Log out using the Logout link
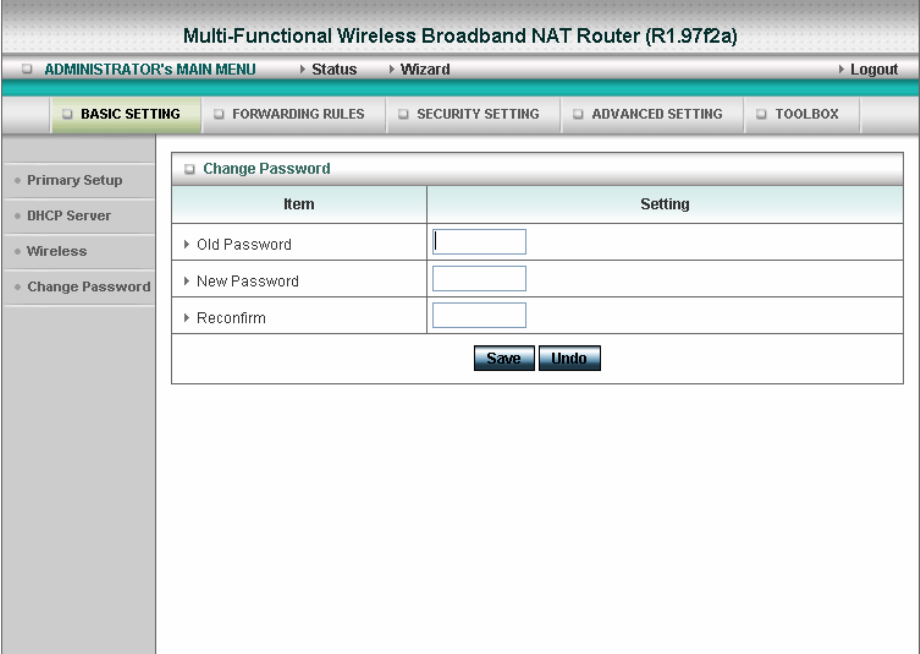The height and width of the screenshot is (654, 920). tap(874, 69)
